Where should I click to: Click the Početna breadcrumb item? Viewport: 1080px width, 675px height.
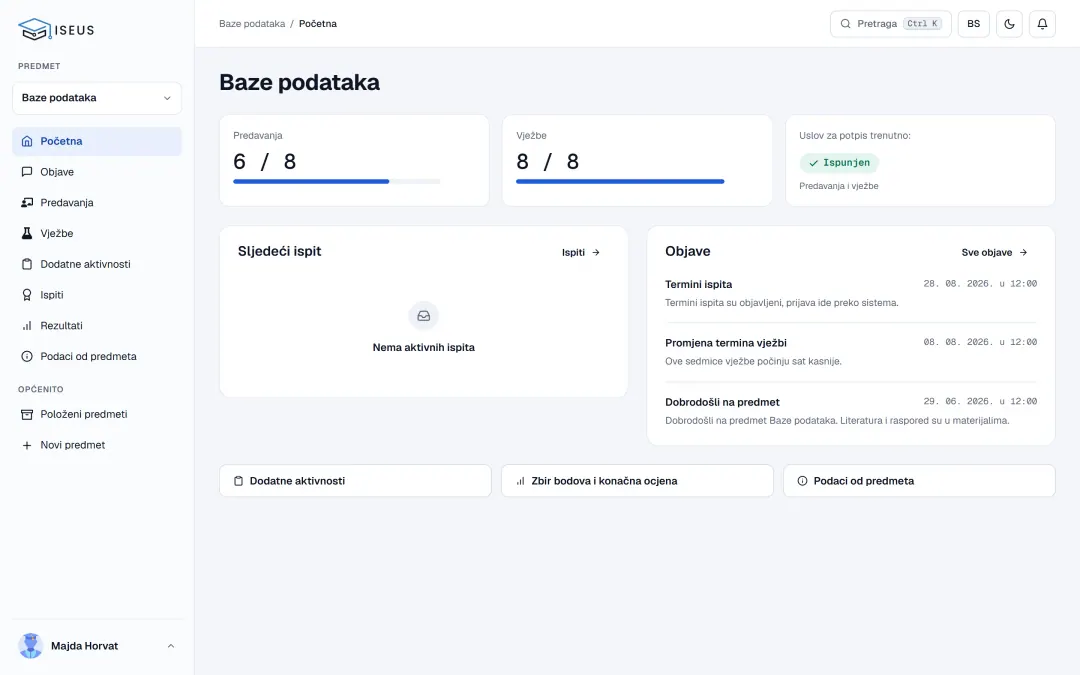(318, 24)
